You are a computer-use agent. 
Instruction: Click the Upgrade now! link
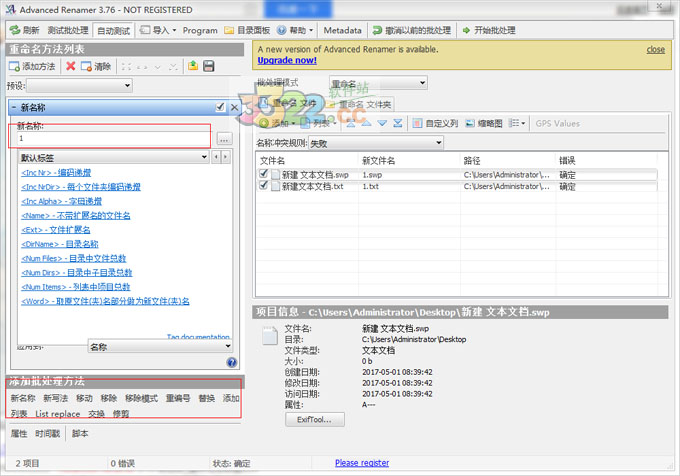(x=289, y=60)
